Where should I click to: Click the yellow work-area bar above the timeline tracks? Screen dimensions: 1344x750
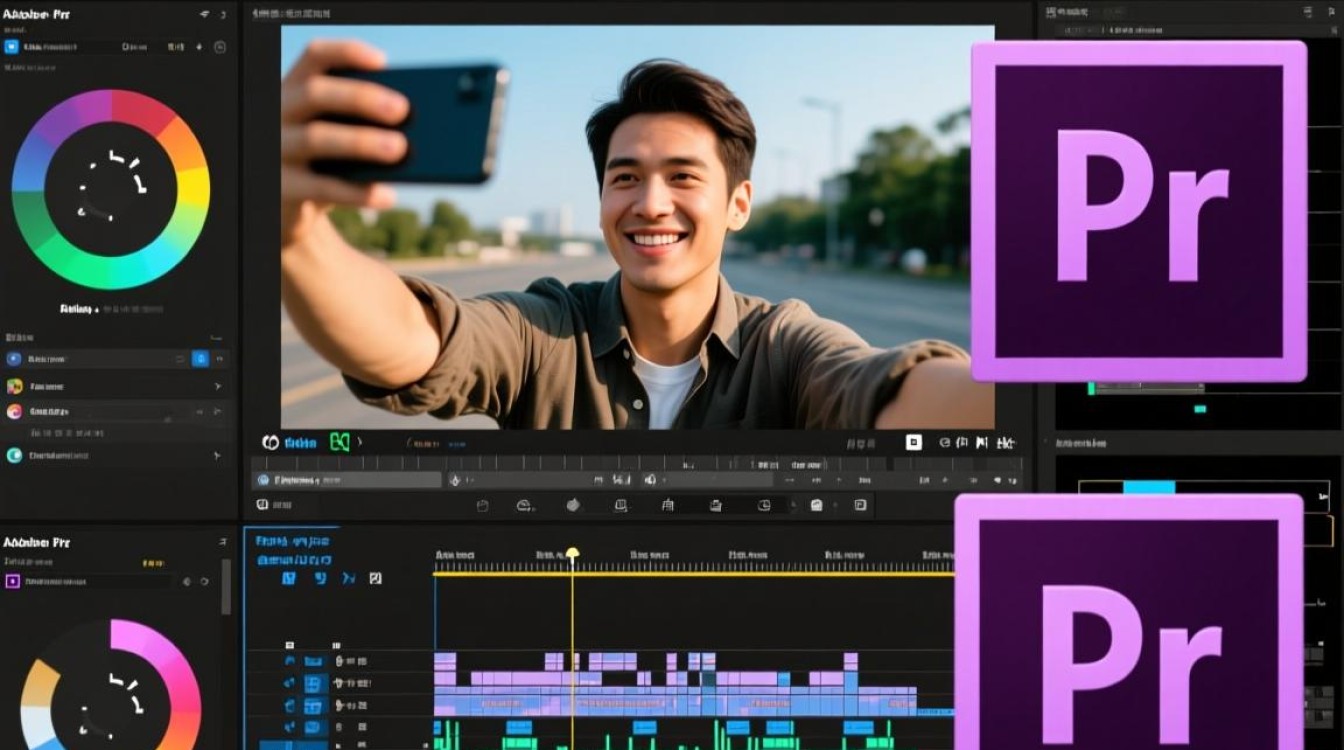tap(693, 573)
